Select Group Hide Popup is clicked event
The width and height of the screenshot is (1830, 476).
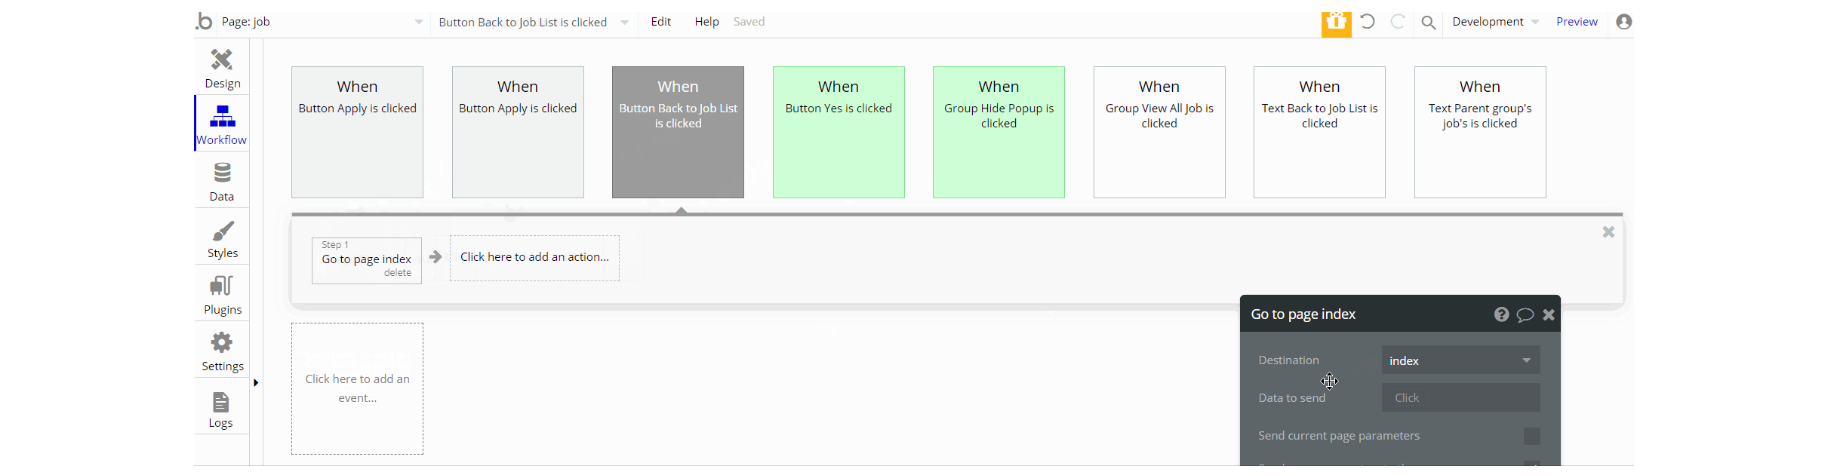tap(999, 132)
